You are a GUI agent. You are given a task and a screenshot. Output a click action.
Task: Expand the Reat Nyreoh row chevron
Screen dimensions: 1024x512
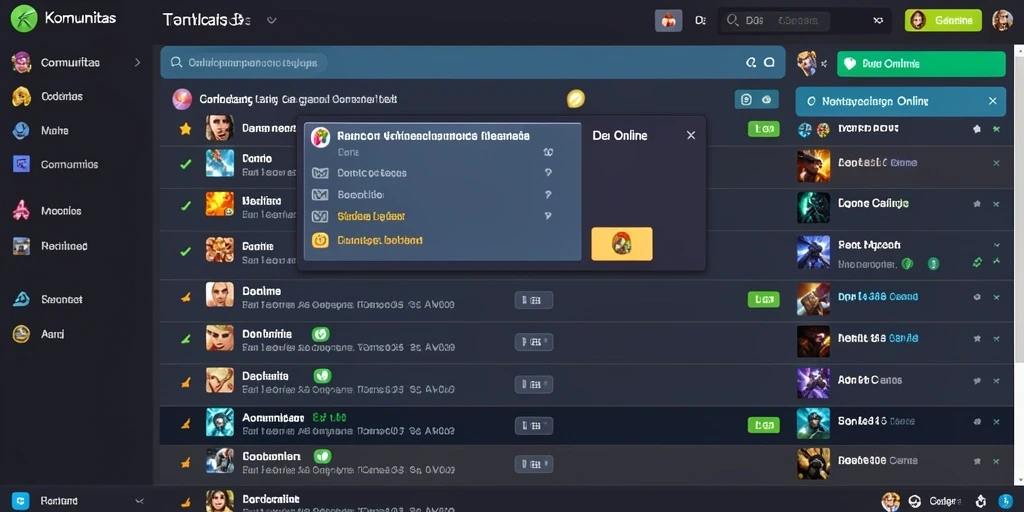pos(997,245)
